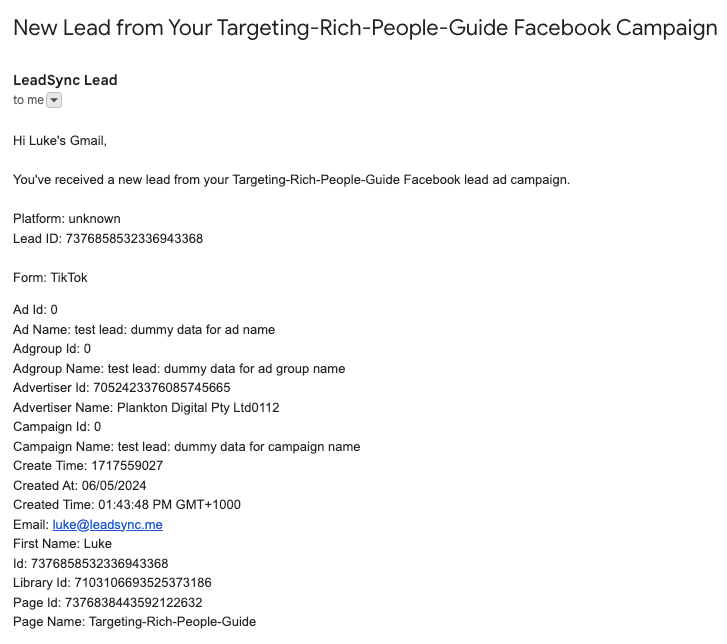Click the LeadSync Lead sender name
The height and width of the screenshot is (644, 727).
point(65,80)
